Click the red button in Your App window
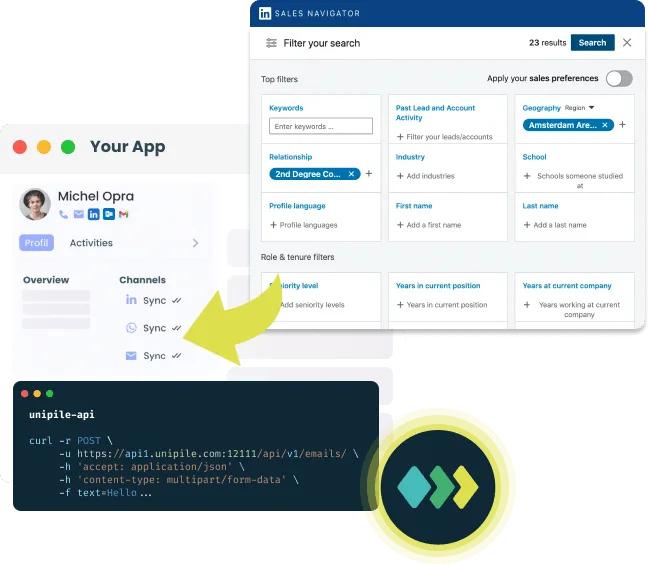 [20, 147]
